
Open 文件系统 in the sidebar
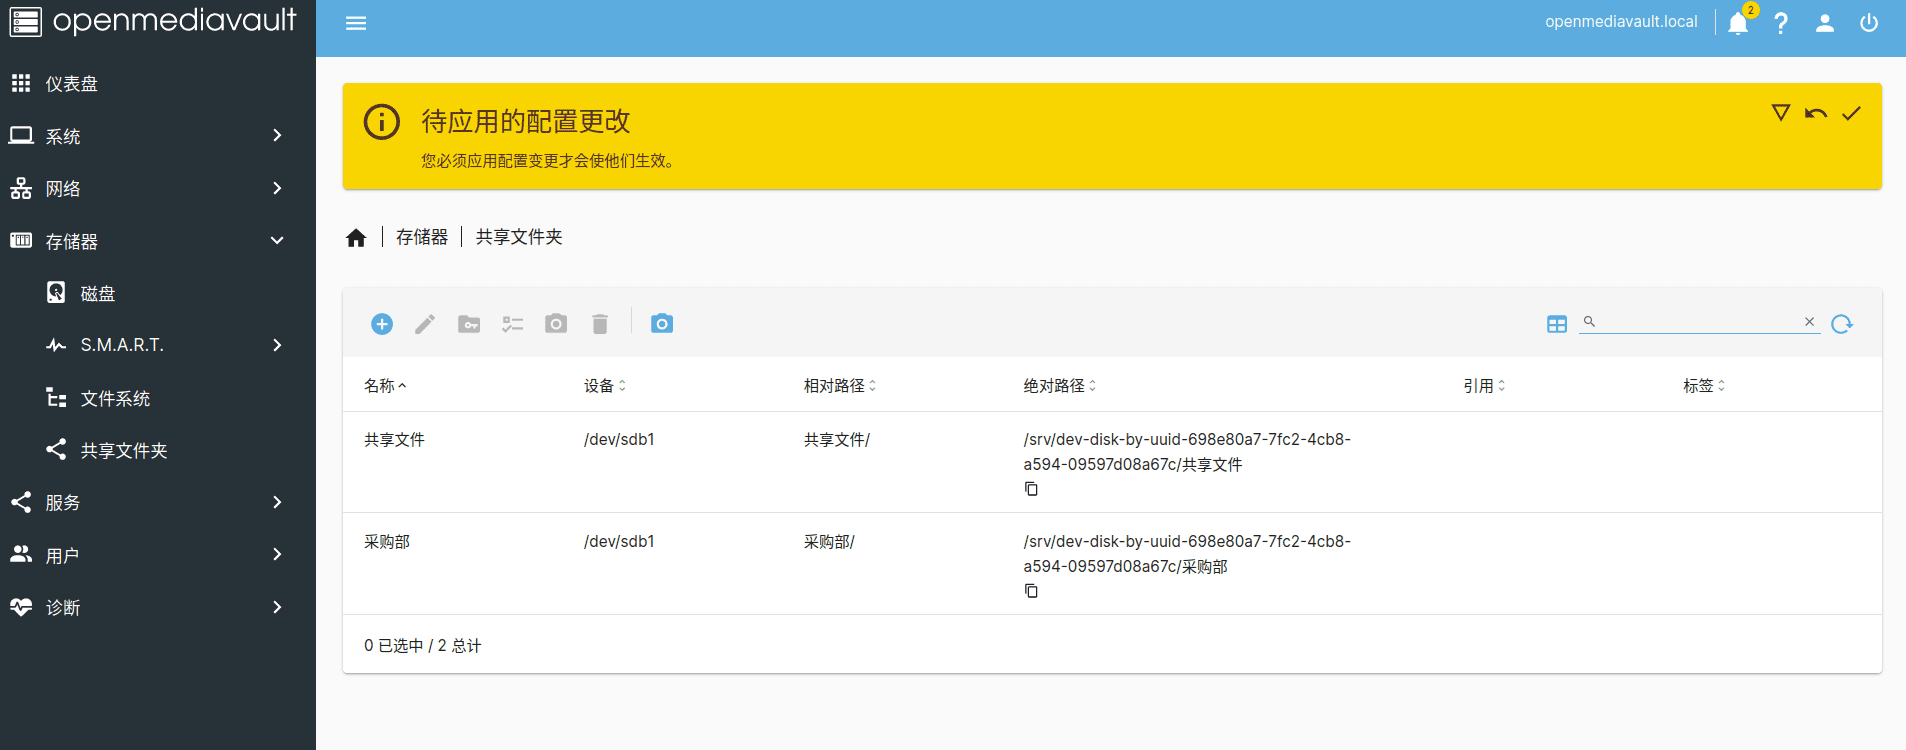point(115,398)
